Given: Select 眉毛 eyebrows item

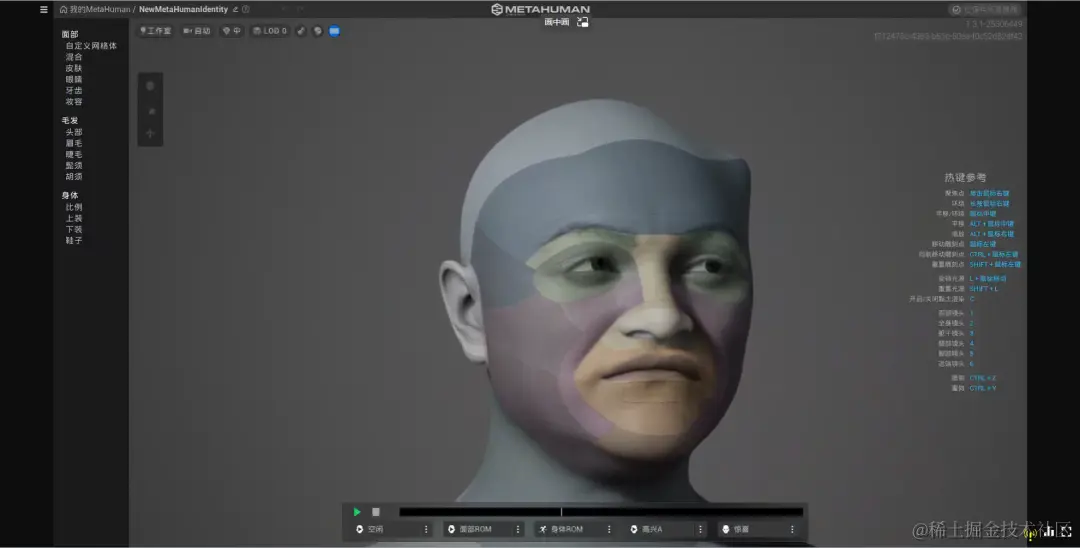Looking at the screenshot, I should (x=74, y=143).
